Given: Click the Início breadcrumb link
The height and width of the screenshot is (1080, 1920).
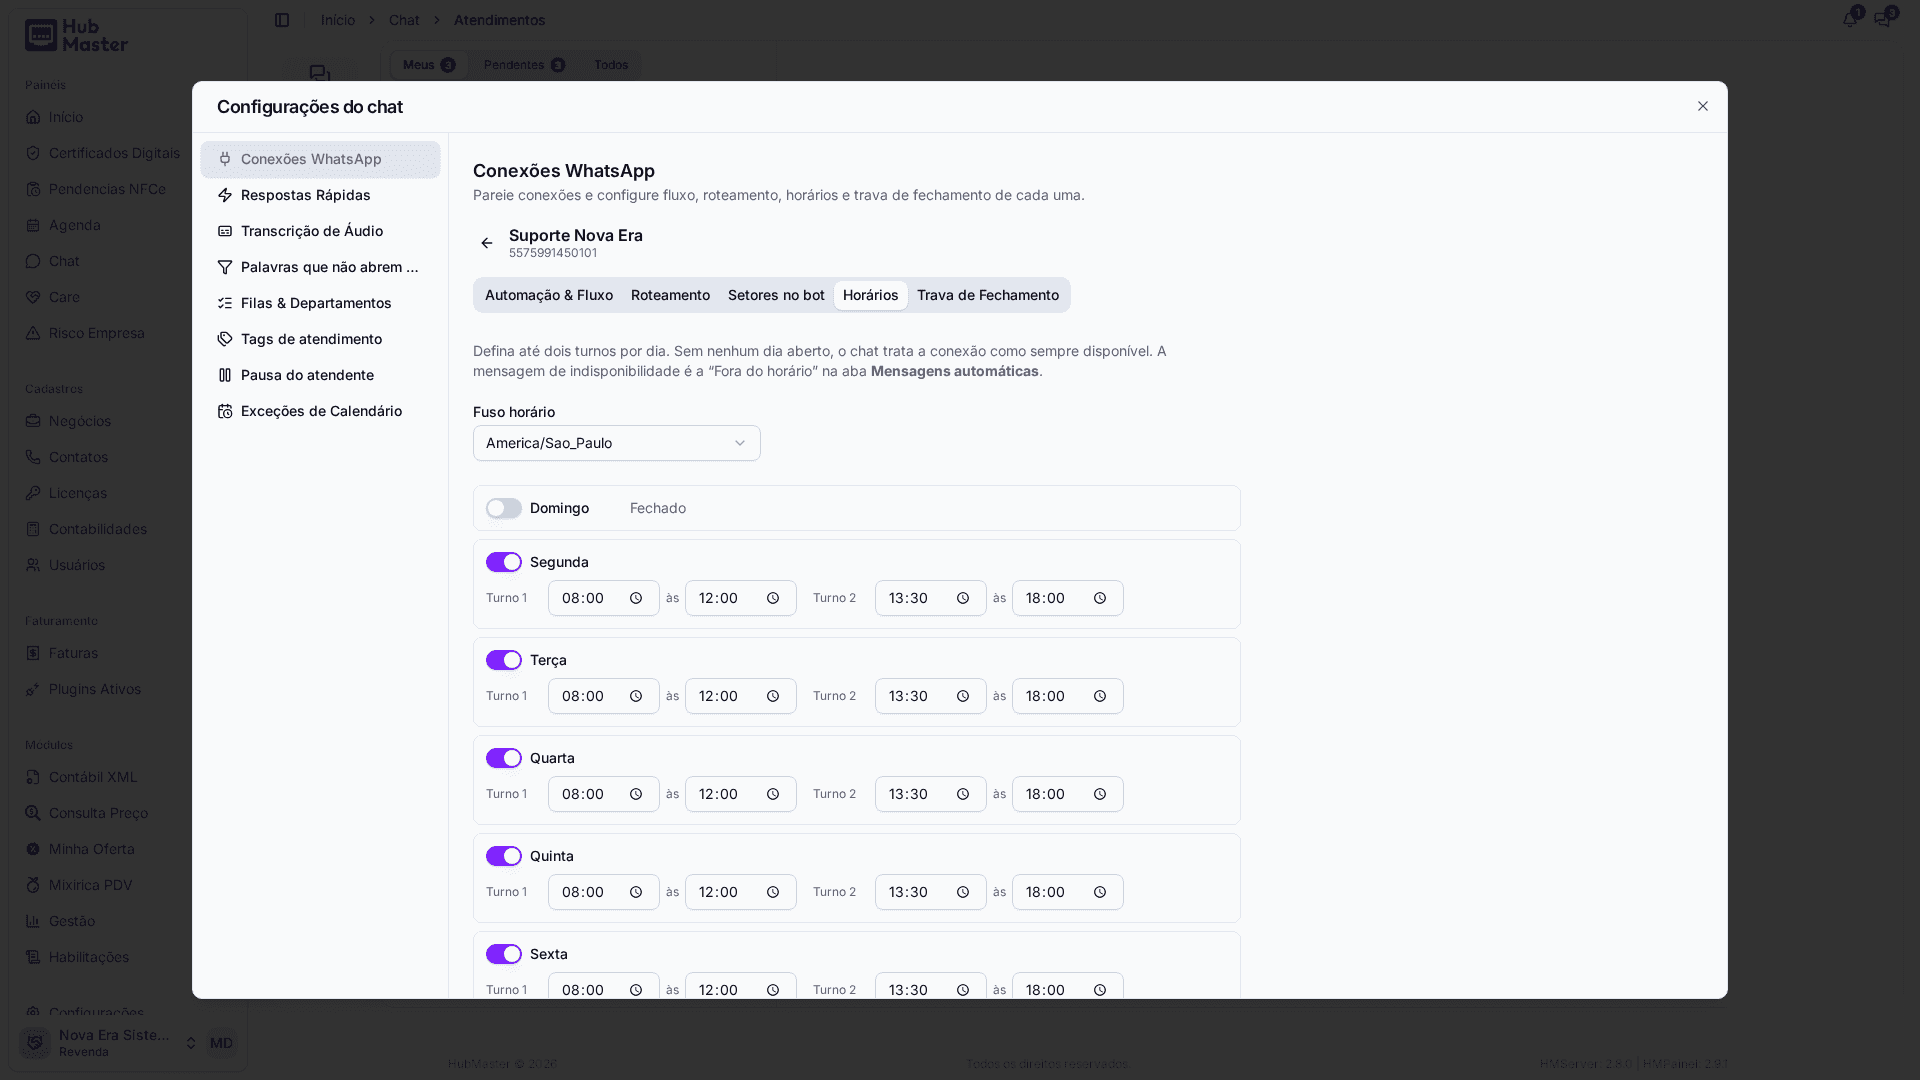Looking at the screenshot, I should (338, 20).
